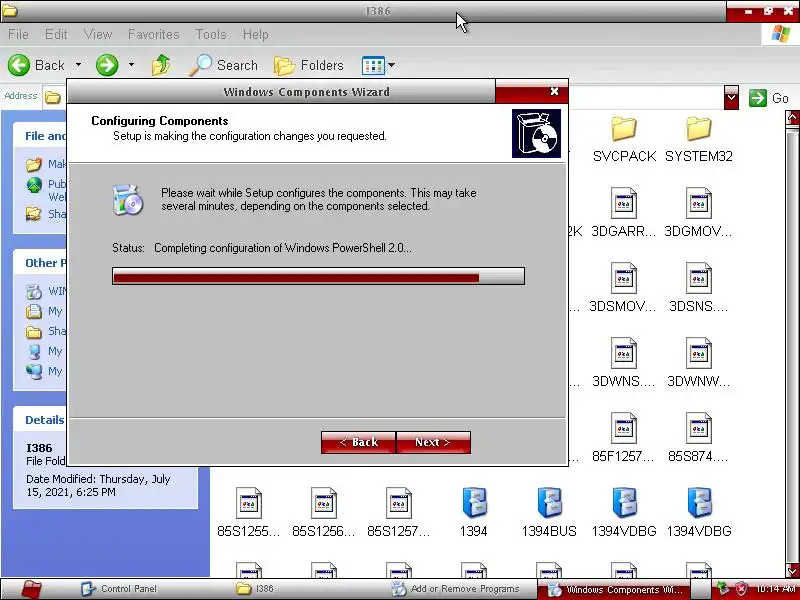
Task: Select the 3DSMOV file icon
Action: click(x=623, y=278)
